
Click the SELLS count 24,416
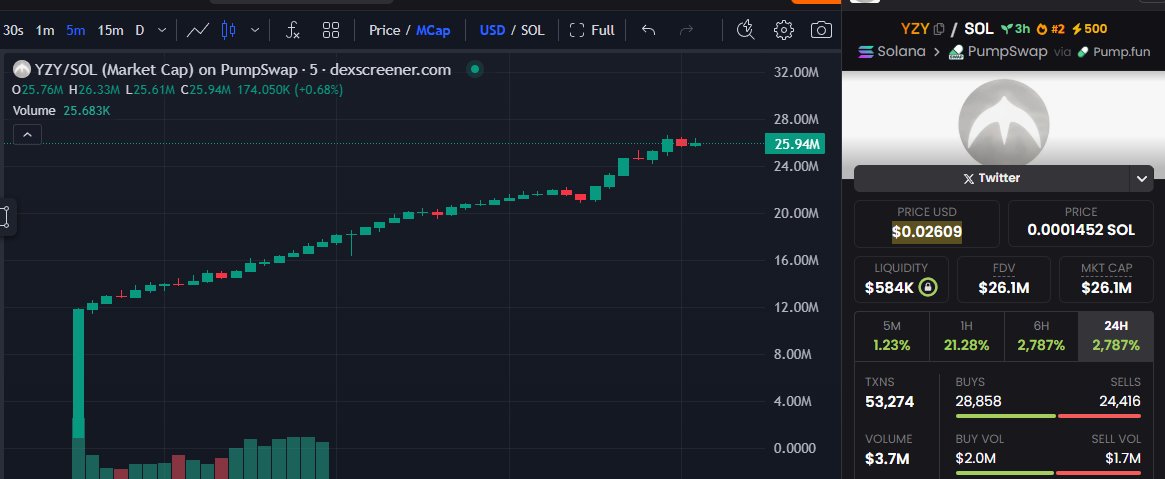pyautogui.click(x=1120, y=402)
